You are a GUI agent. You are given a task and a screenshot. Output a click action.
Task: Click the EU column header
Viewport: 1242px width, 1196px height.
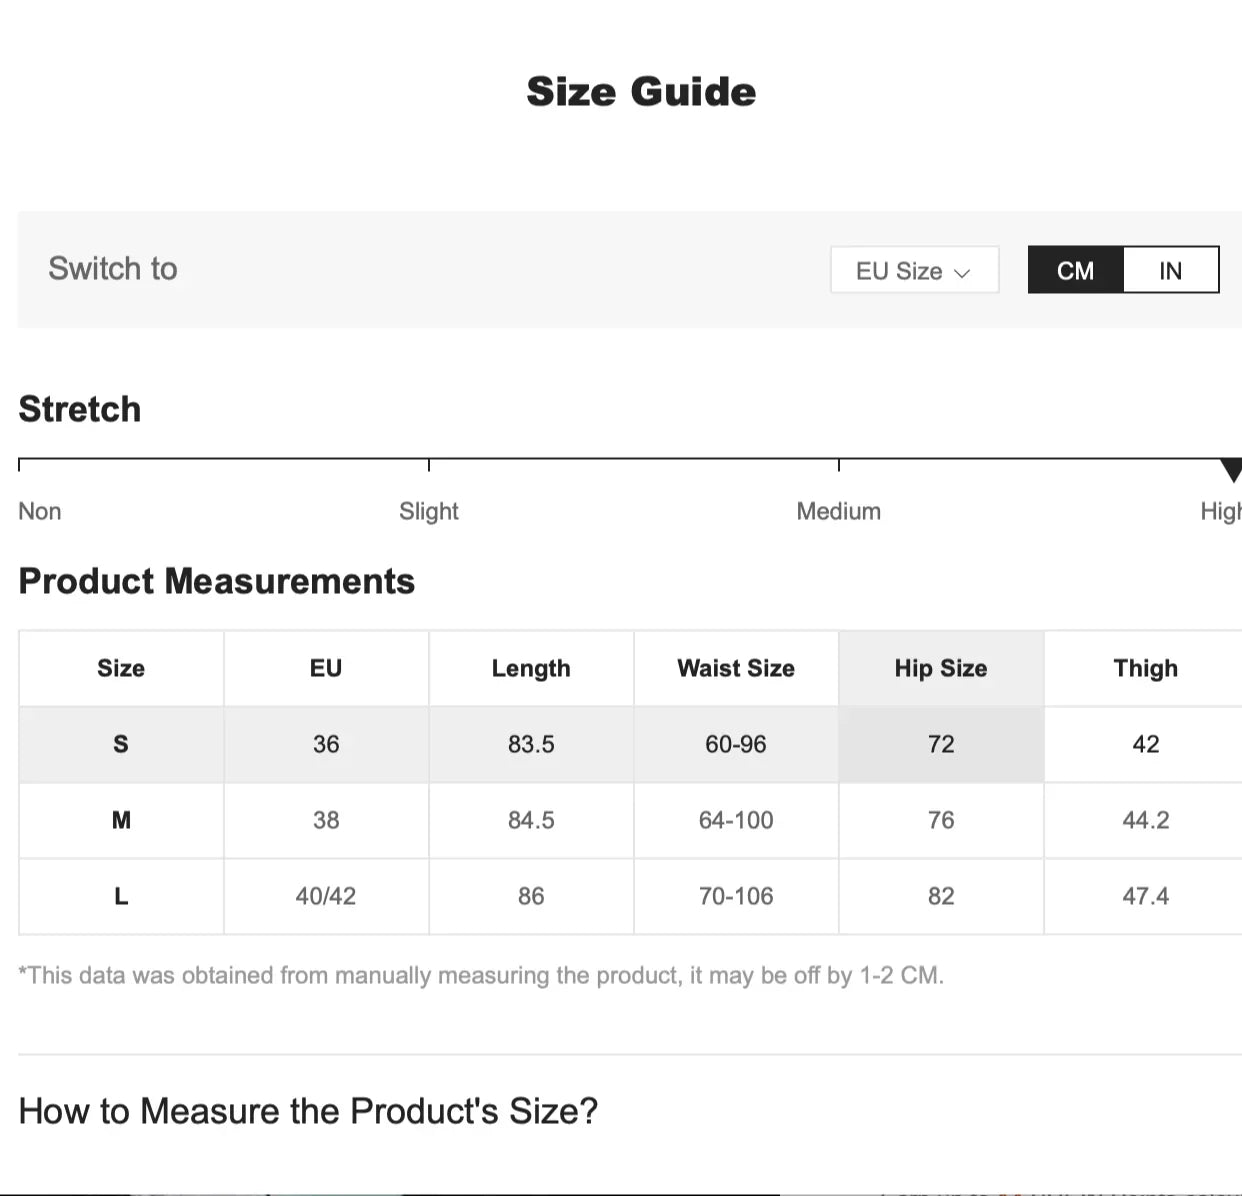tap(326, 668)
